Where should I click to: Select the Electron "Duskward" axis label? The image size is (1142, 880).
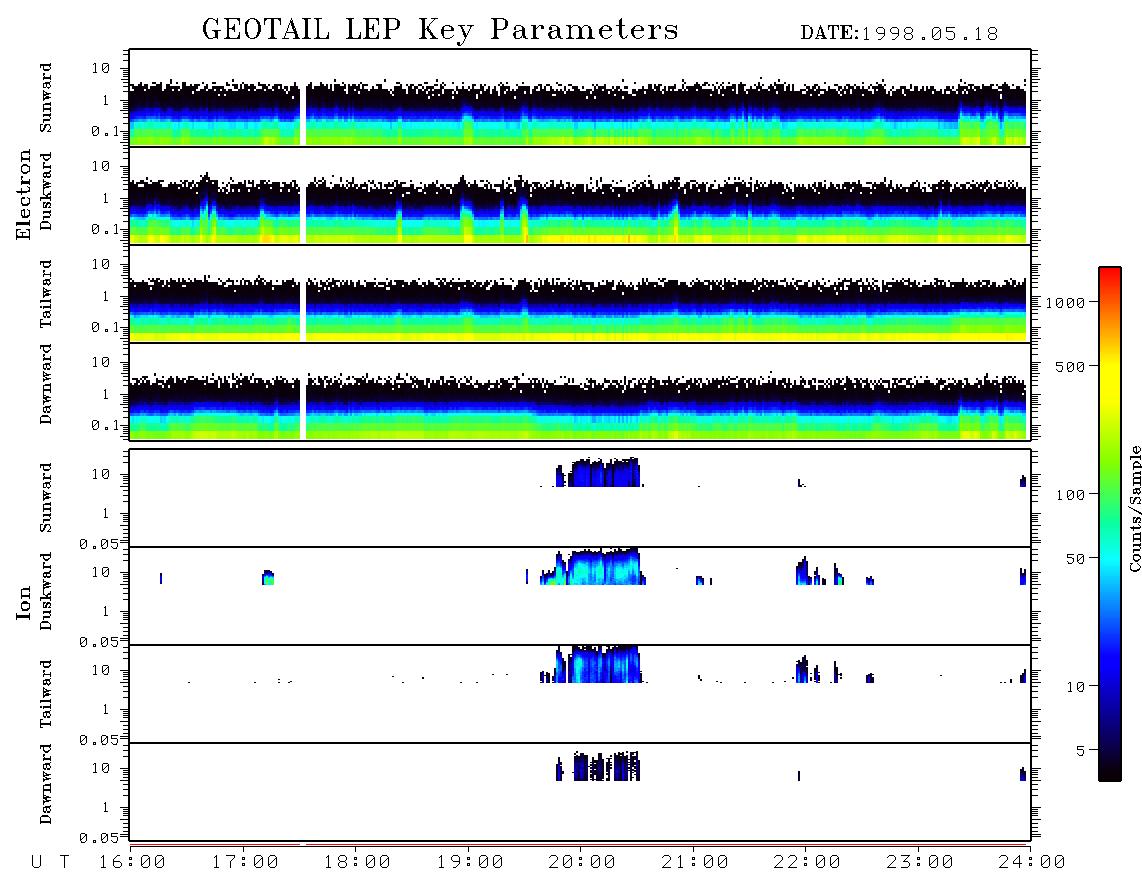point(46,192)
